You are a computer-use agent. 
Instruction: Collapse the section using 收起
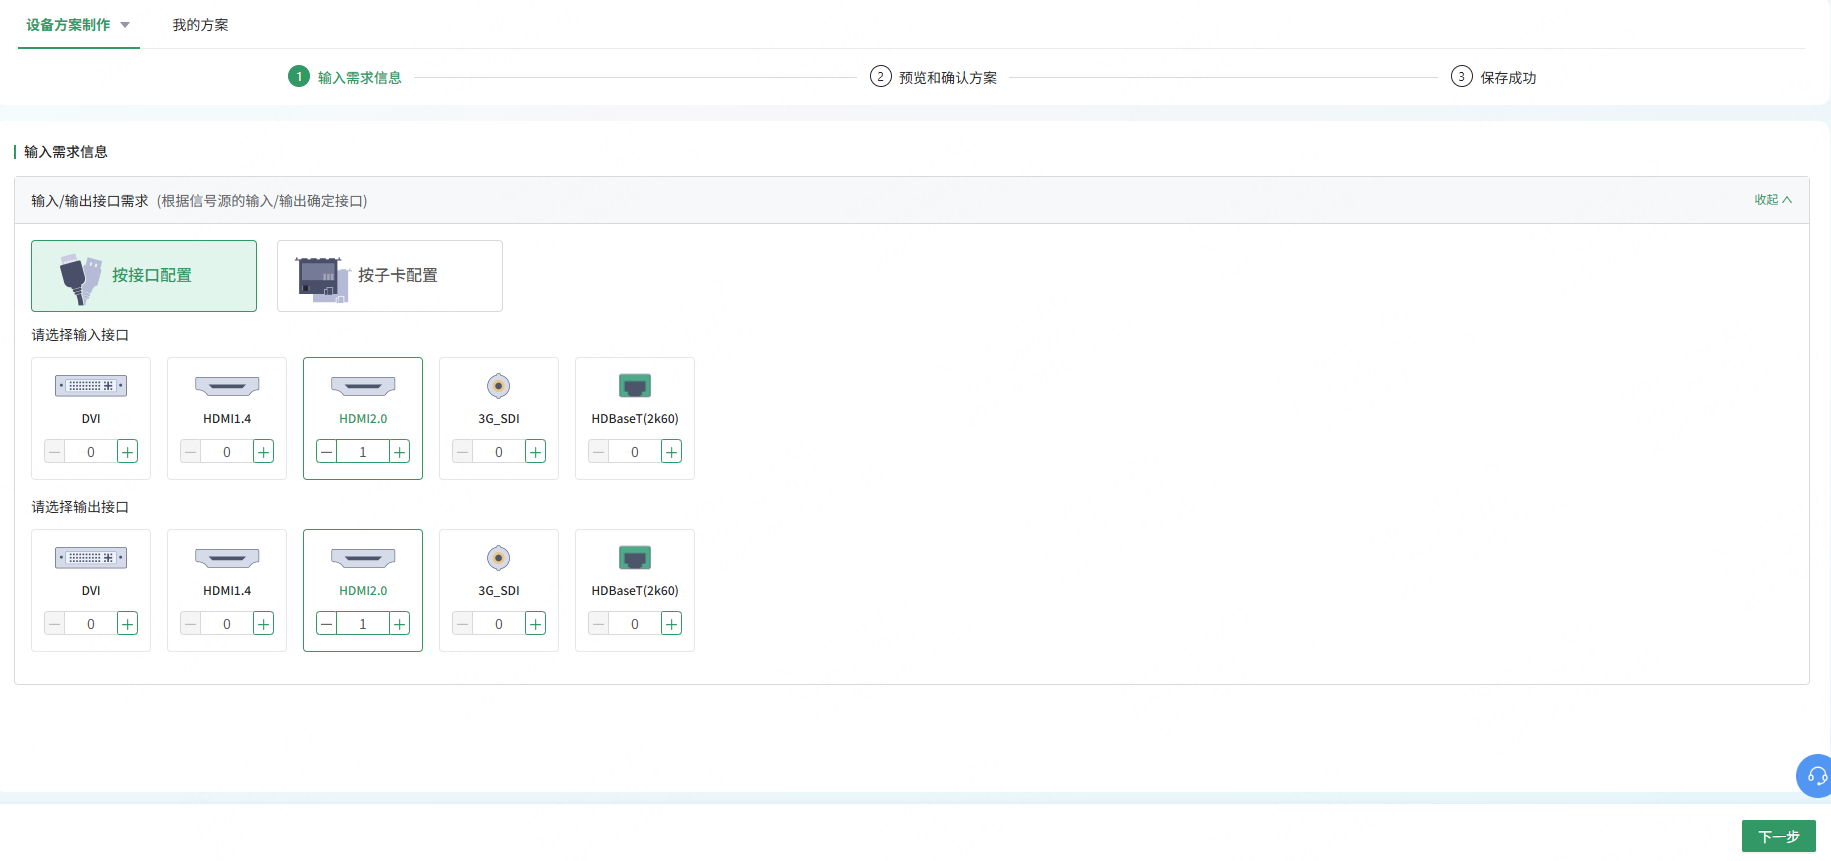1773,200
